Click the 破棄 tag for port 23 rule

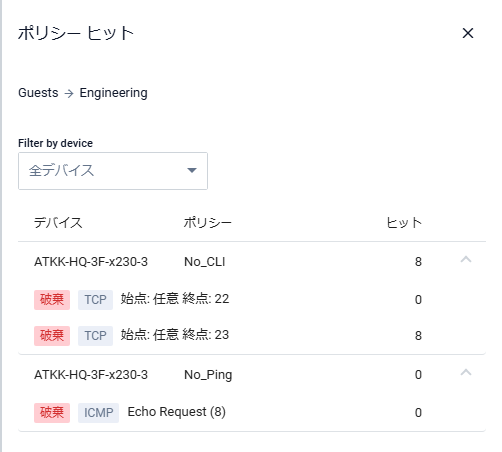tap(52, 336)
